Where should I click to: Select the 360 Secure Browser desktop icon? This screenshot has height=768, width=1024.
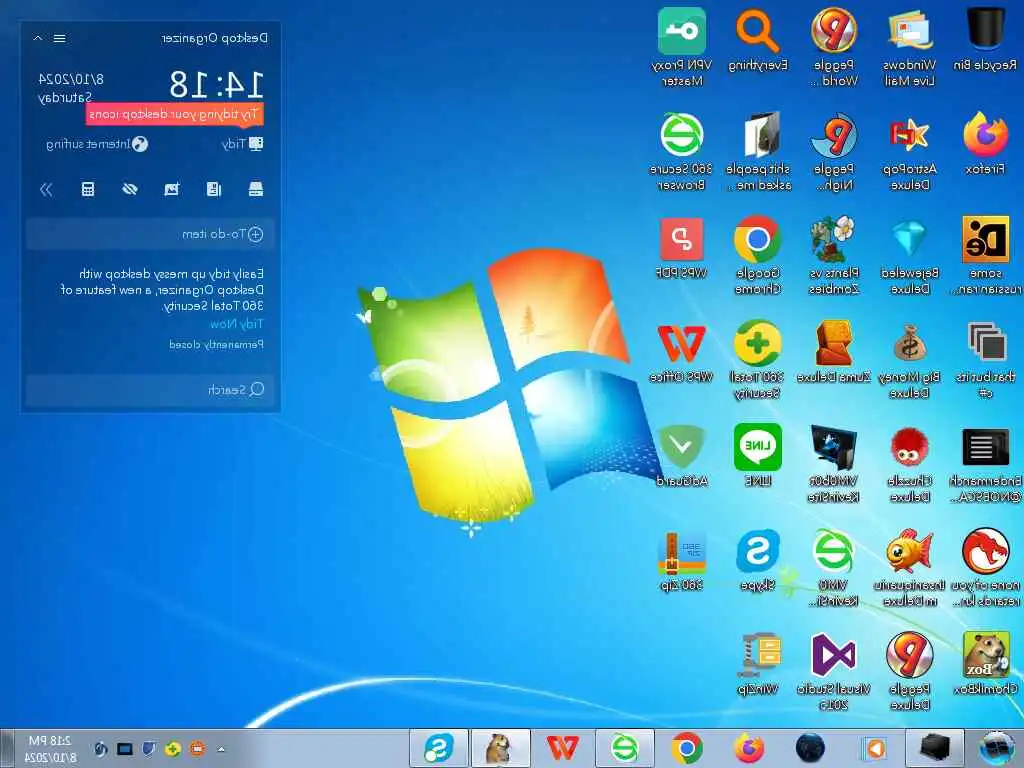(x=681, y=152)
